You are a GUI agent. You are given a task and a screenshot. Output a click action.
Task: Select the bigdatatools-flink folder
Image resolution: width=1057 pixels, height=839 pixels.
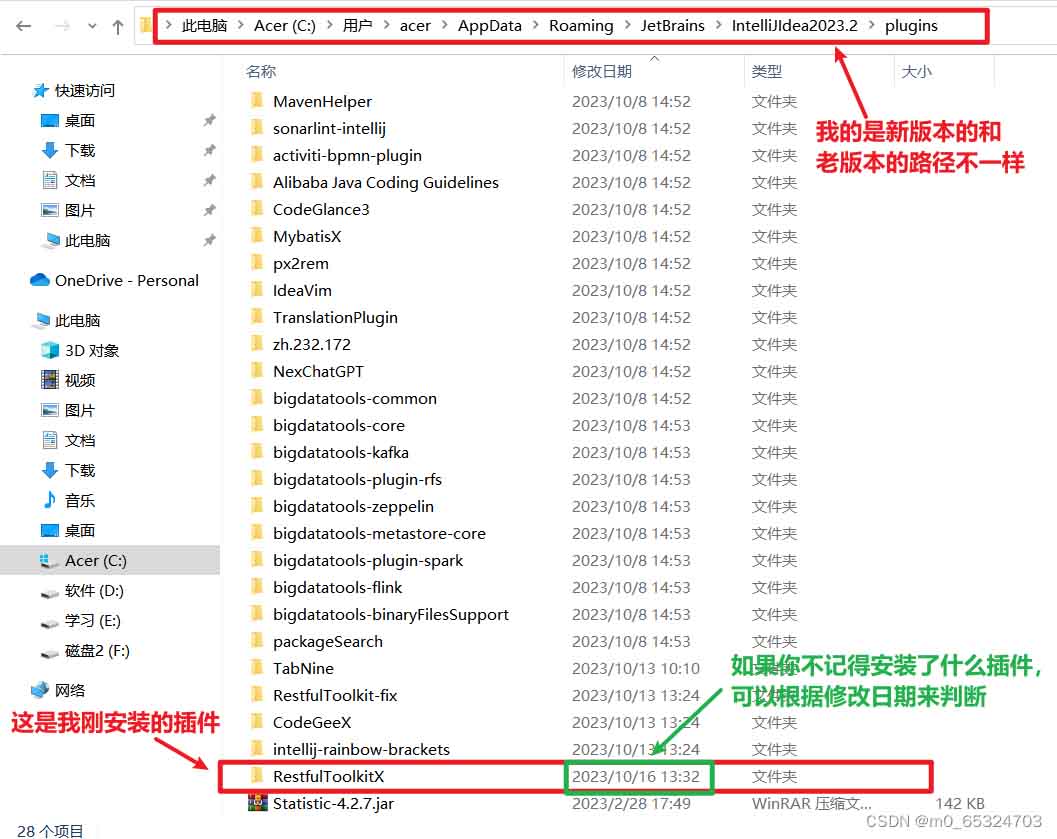coord(337,588)
